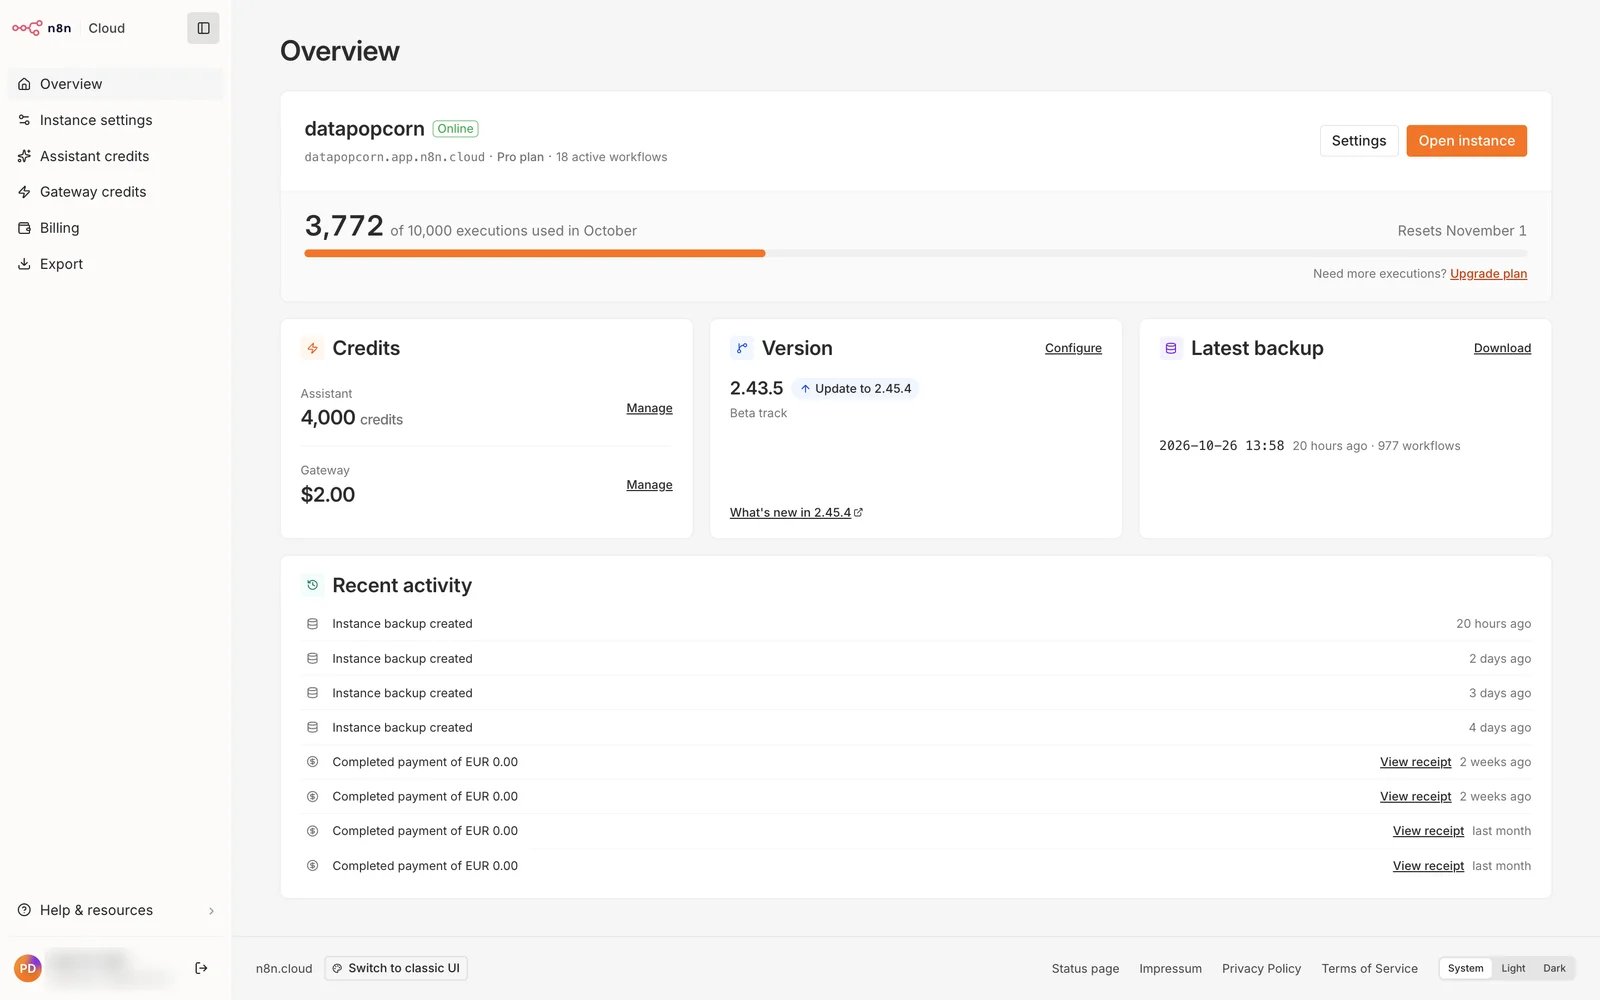This screenshot has height=1000, width=1600.
Task: Click backup icon for 4 days ago entry
Action: pos(312,728)
